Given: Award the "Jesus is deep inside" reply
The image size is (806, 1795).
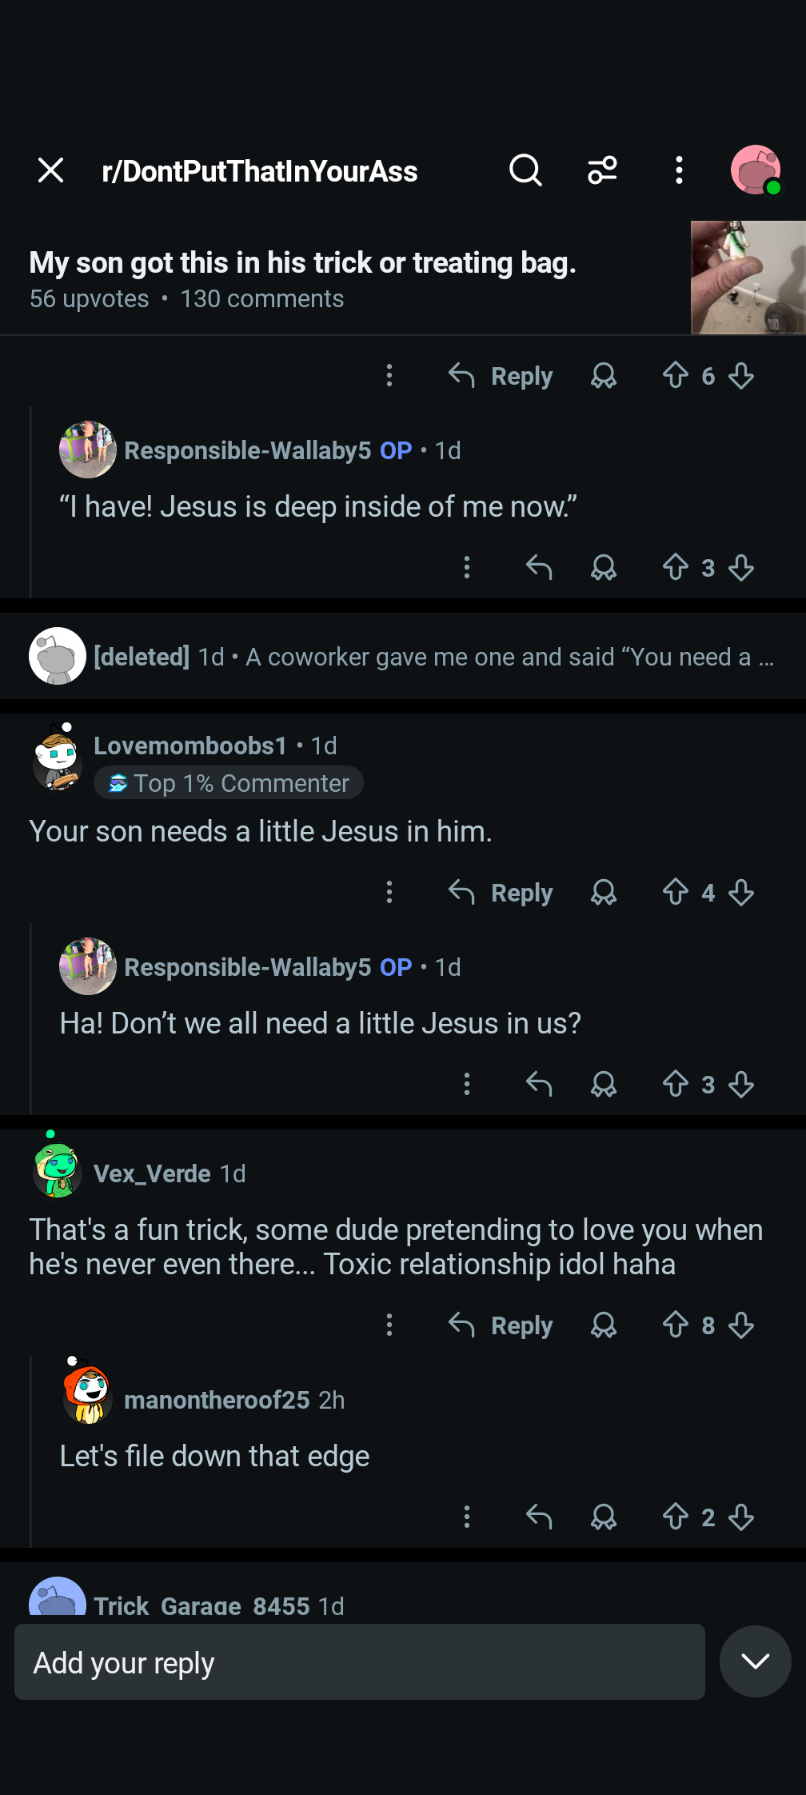Looking at the screenshot, I should (x=603, y=568).
